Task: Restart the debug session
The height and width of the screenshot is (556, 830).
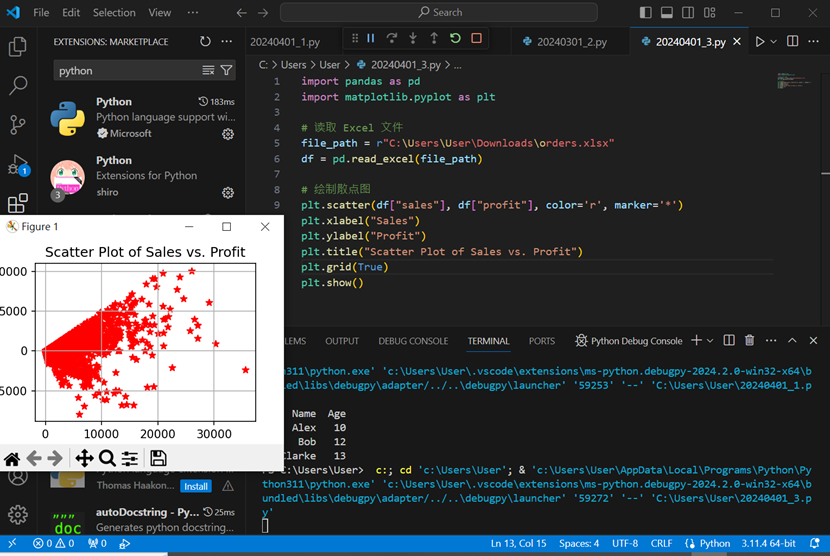Action: tap(455, 38)
